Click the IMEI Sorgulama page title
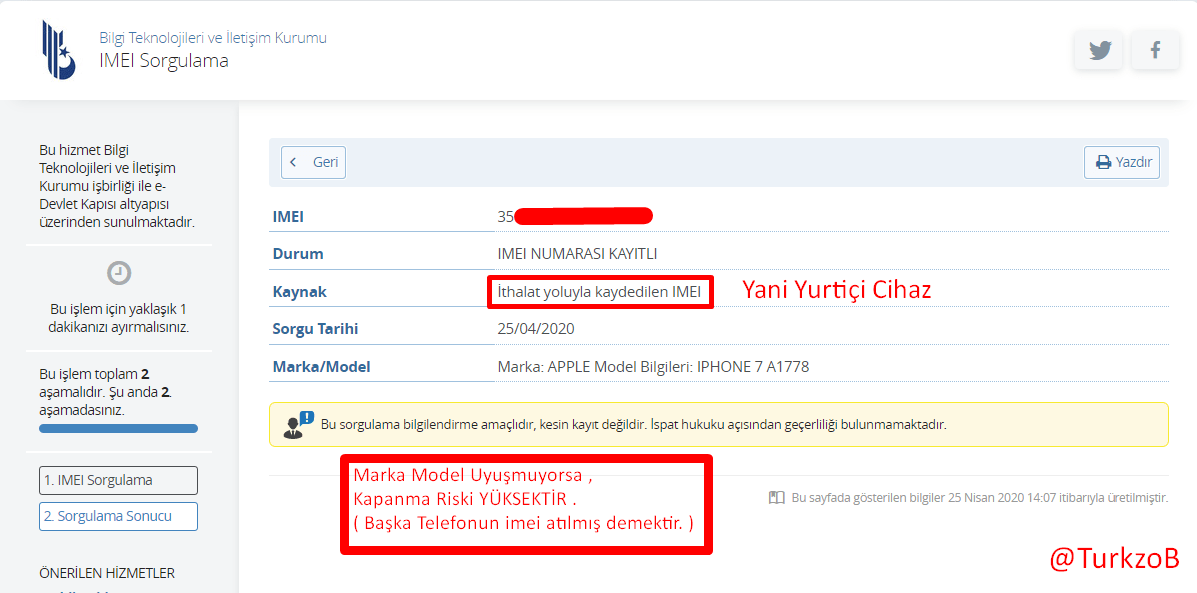 163,60
